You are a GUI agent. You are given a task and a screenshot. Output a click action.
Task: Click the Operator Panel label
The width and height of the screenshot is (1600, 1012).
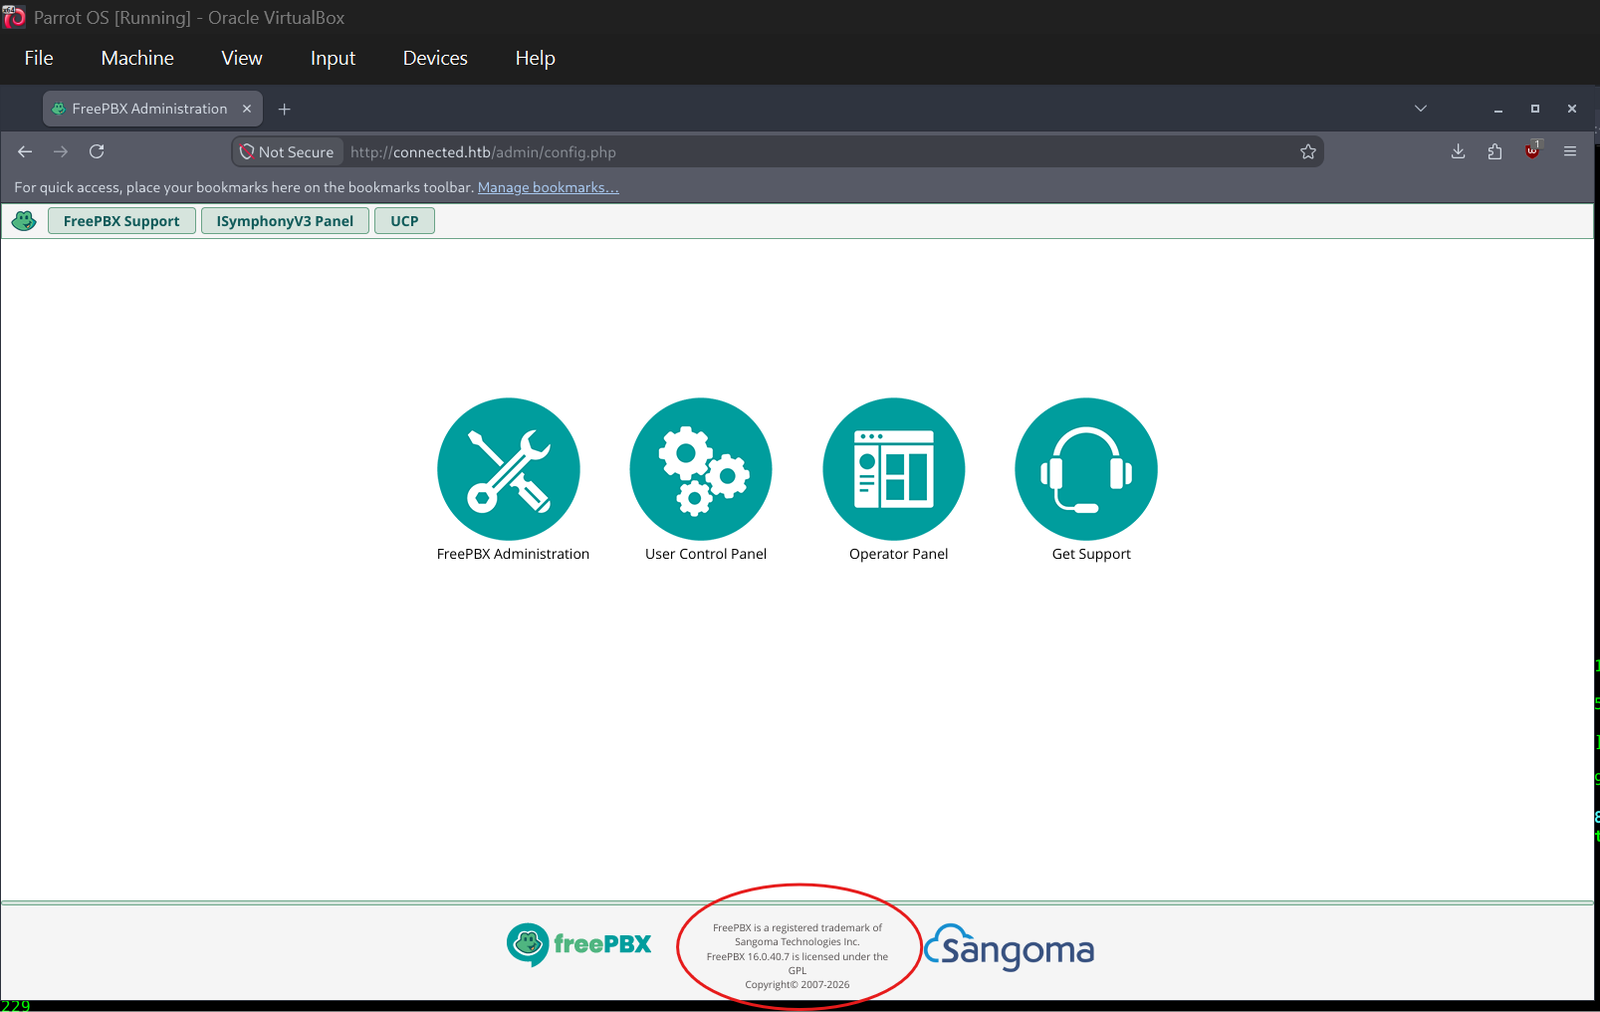point(898,554)
